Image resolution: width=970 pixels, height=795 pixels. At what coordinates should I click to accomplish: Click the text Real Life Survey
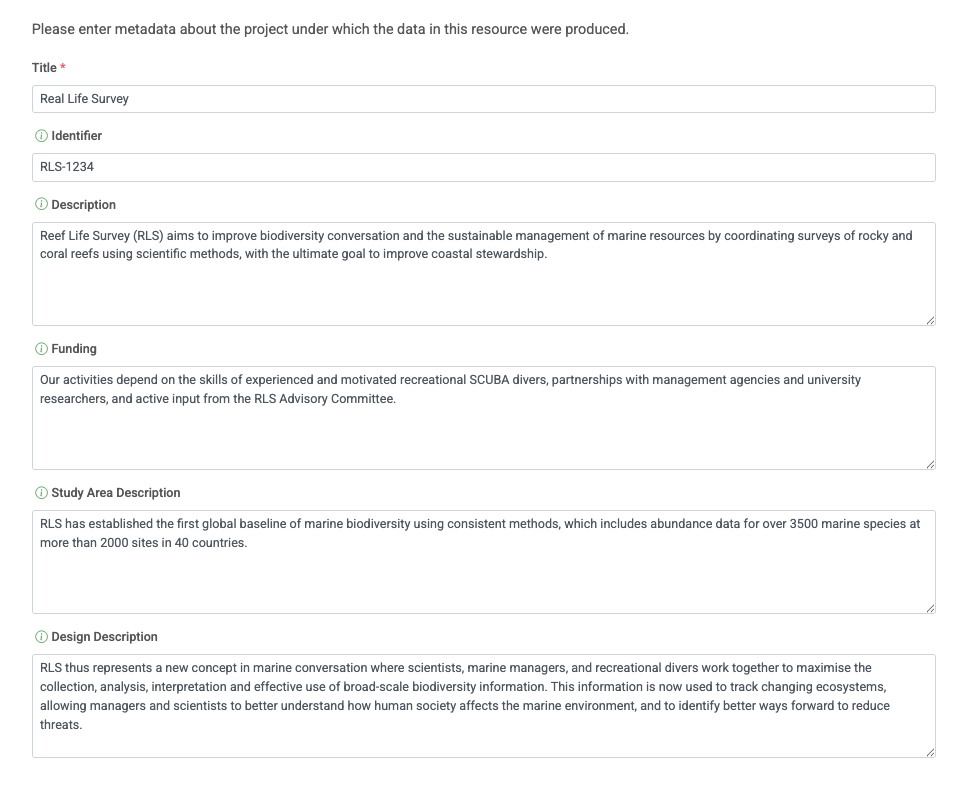82,98
